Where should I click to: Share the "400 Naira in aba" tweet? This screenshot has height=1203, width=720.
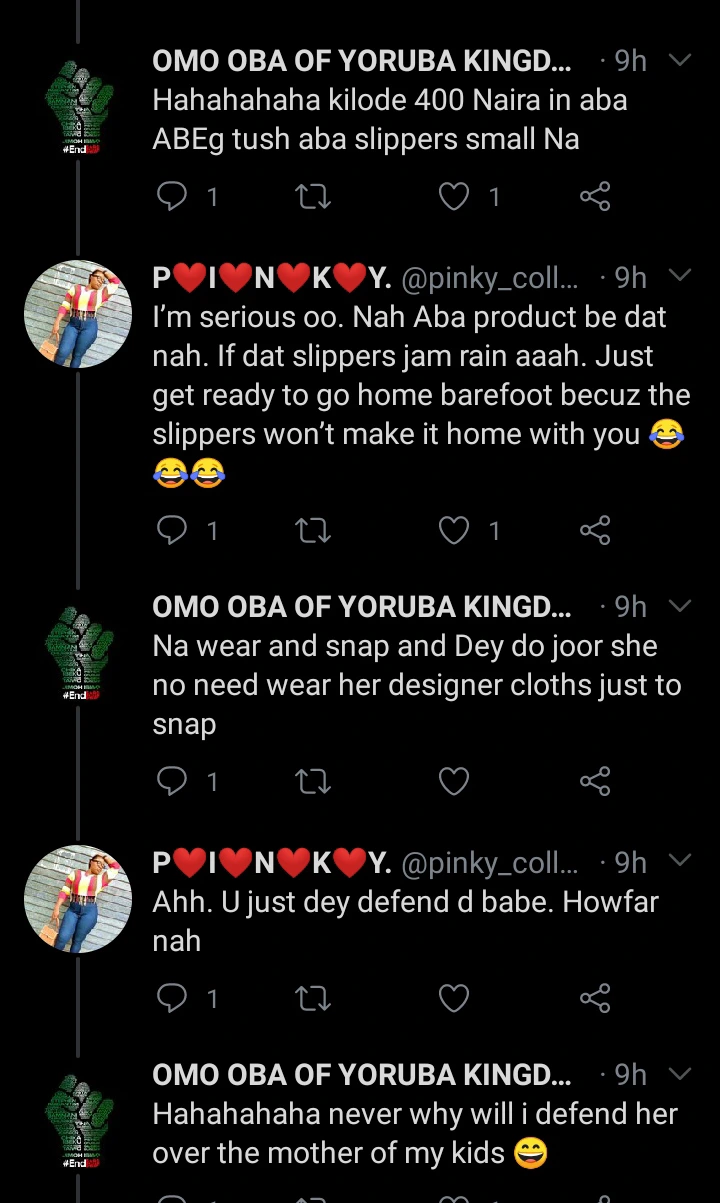click(595, 197)
